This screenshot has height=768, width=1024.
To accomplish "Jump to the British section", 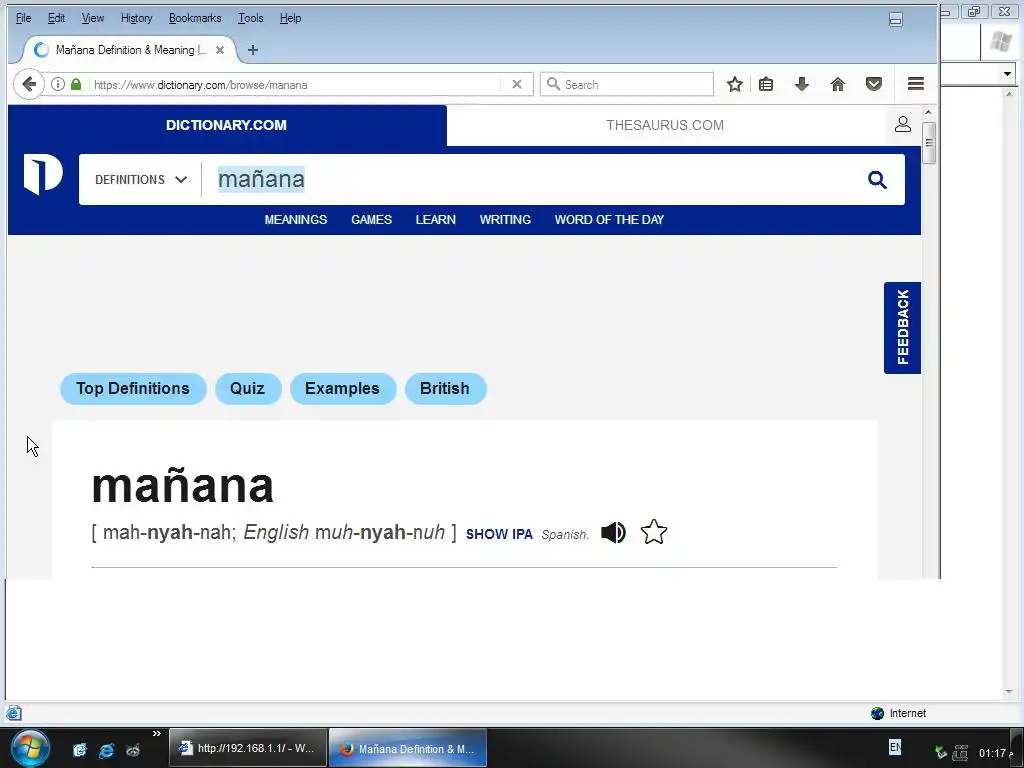I will [445, 389].
